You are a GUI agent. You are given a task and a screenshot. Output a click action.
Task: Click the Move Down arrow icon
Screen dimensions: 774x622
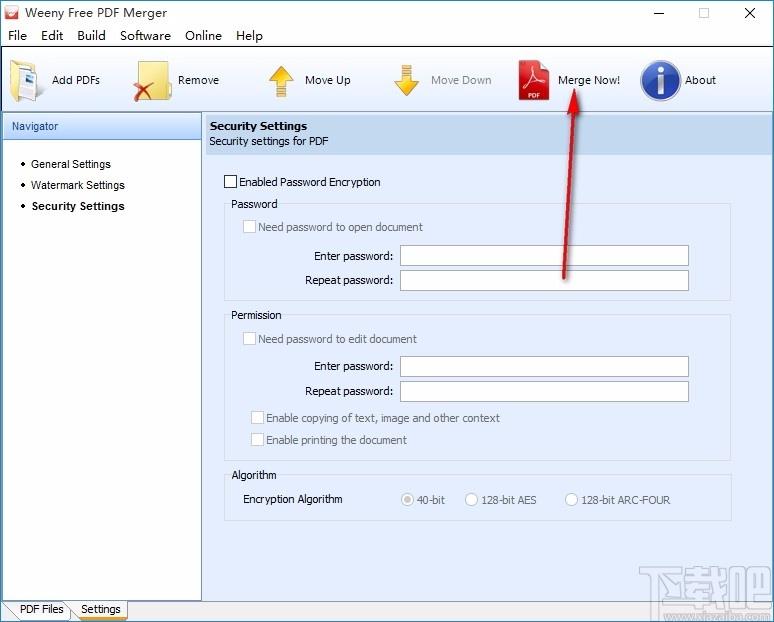(406, 80)
